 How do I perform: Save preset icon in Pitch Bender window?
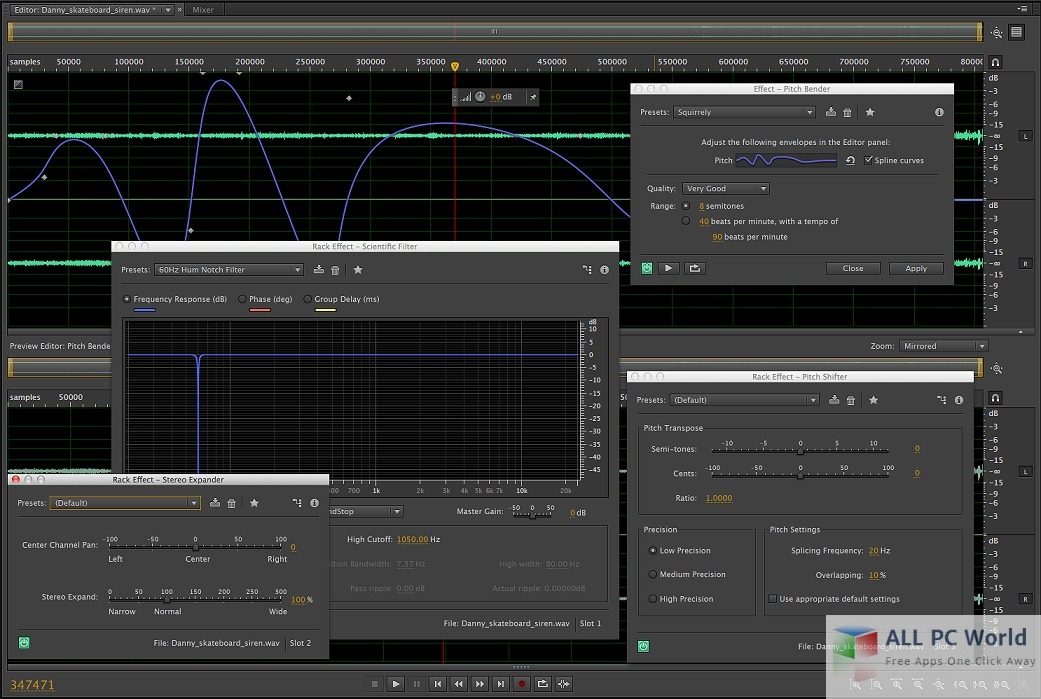pos(831,112)
